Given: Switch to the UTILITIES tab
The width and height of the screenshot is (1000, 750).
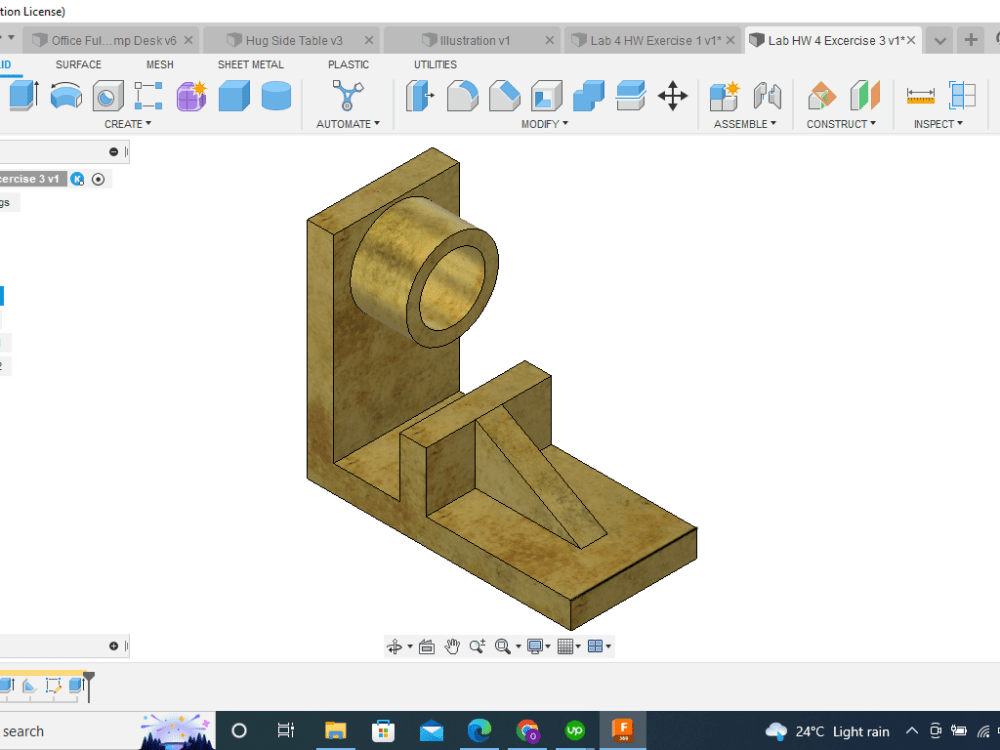Looking at the screenshot, I should click(x=435, y=64).
